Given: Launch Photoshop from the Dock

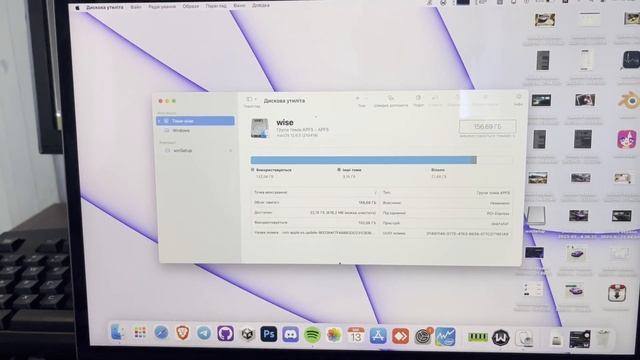Looking at the screenshot, I should [x=269, y=334].
